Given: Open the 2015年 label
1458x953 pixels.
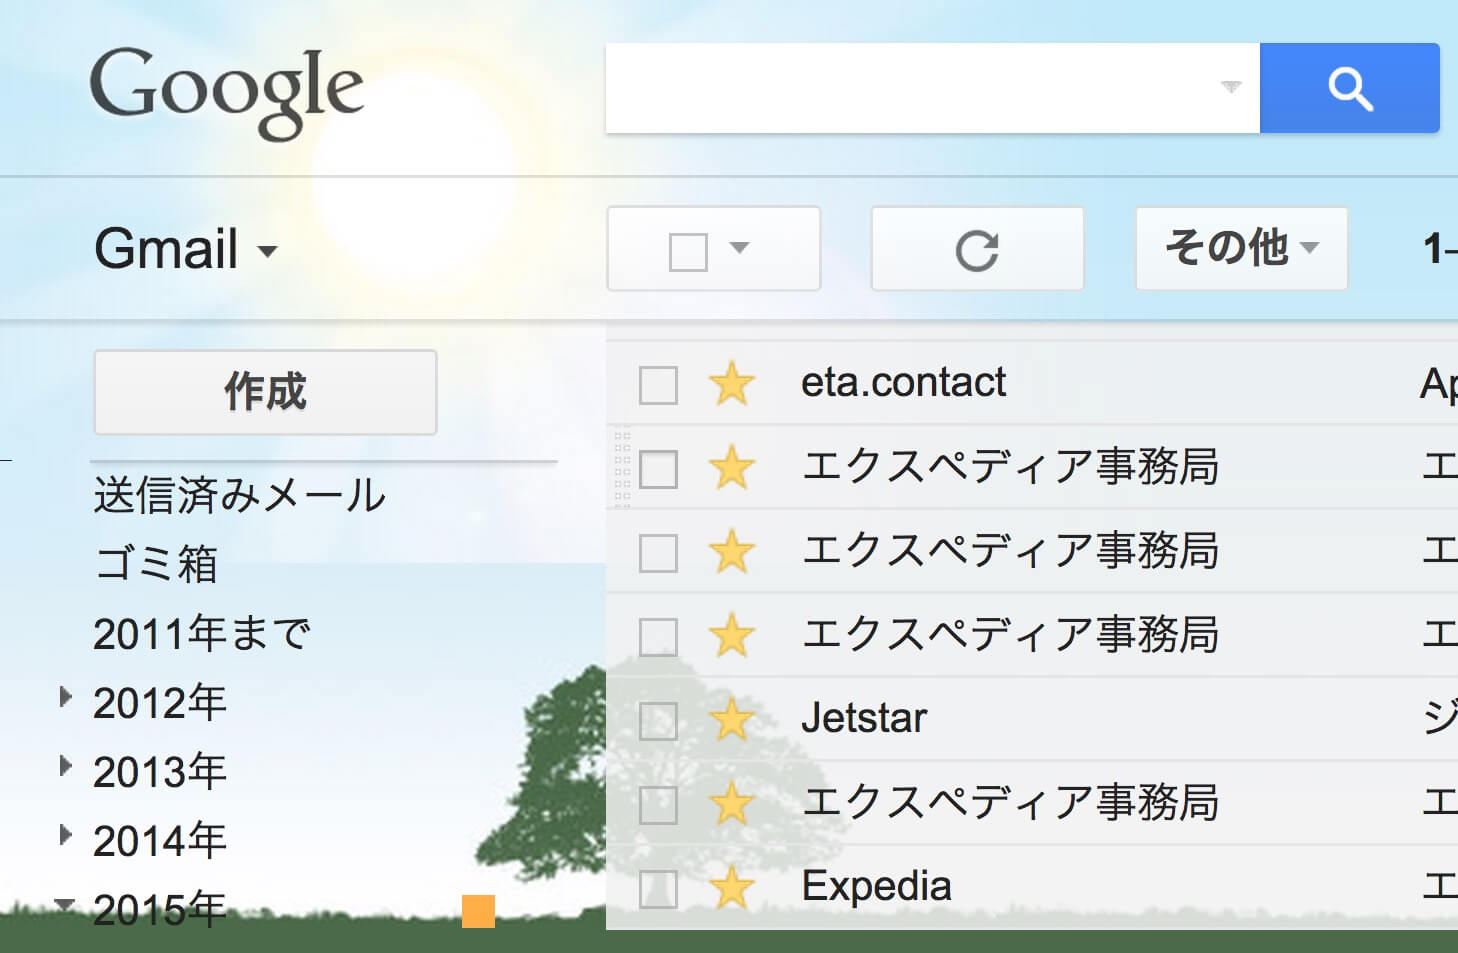Looking at the screenshot, I should click(x=160, y=909).
